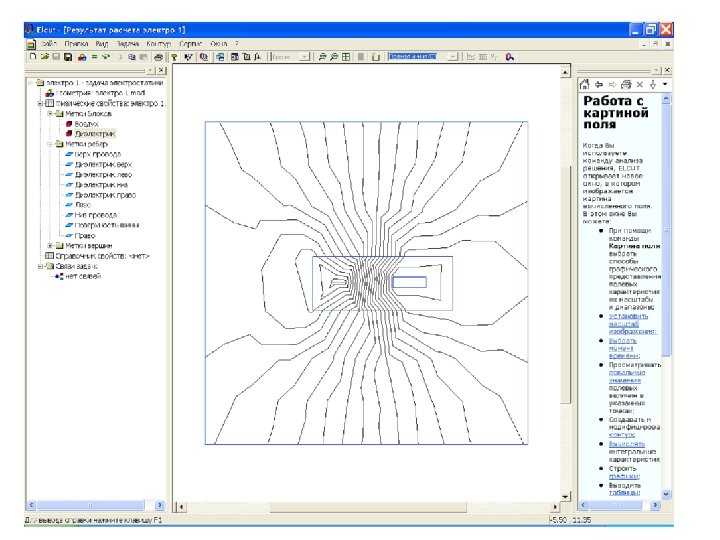Click the green grid toolbar icon
The width and height of the screenshot is (720, 540).
click(346, 57)
